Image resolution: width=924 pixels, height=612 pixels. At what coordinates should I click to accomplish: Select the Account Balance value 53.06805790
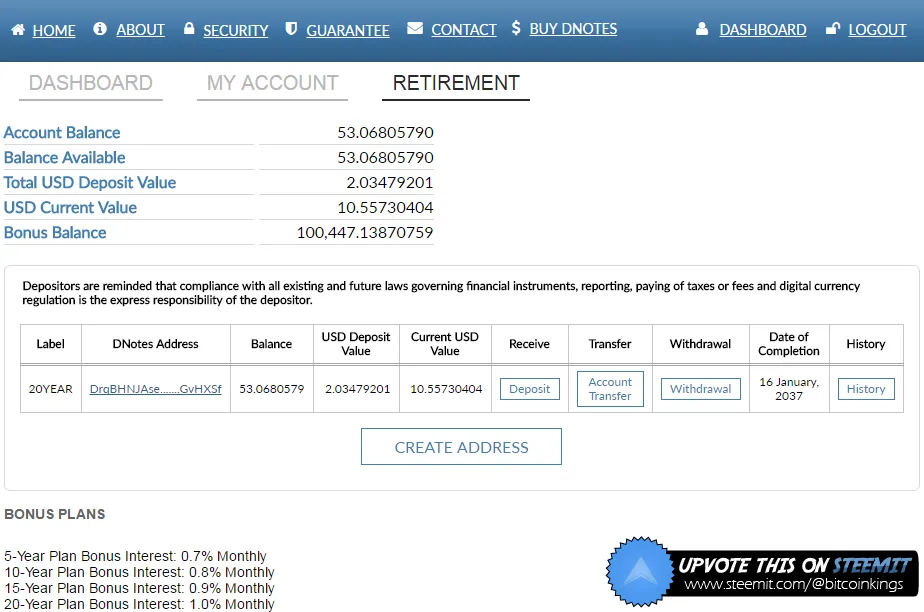[385, 133]
